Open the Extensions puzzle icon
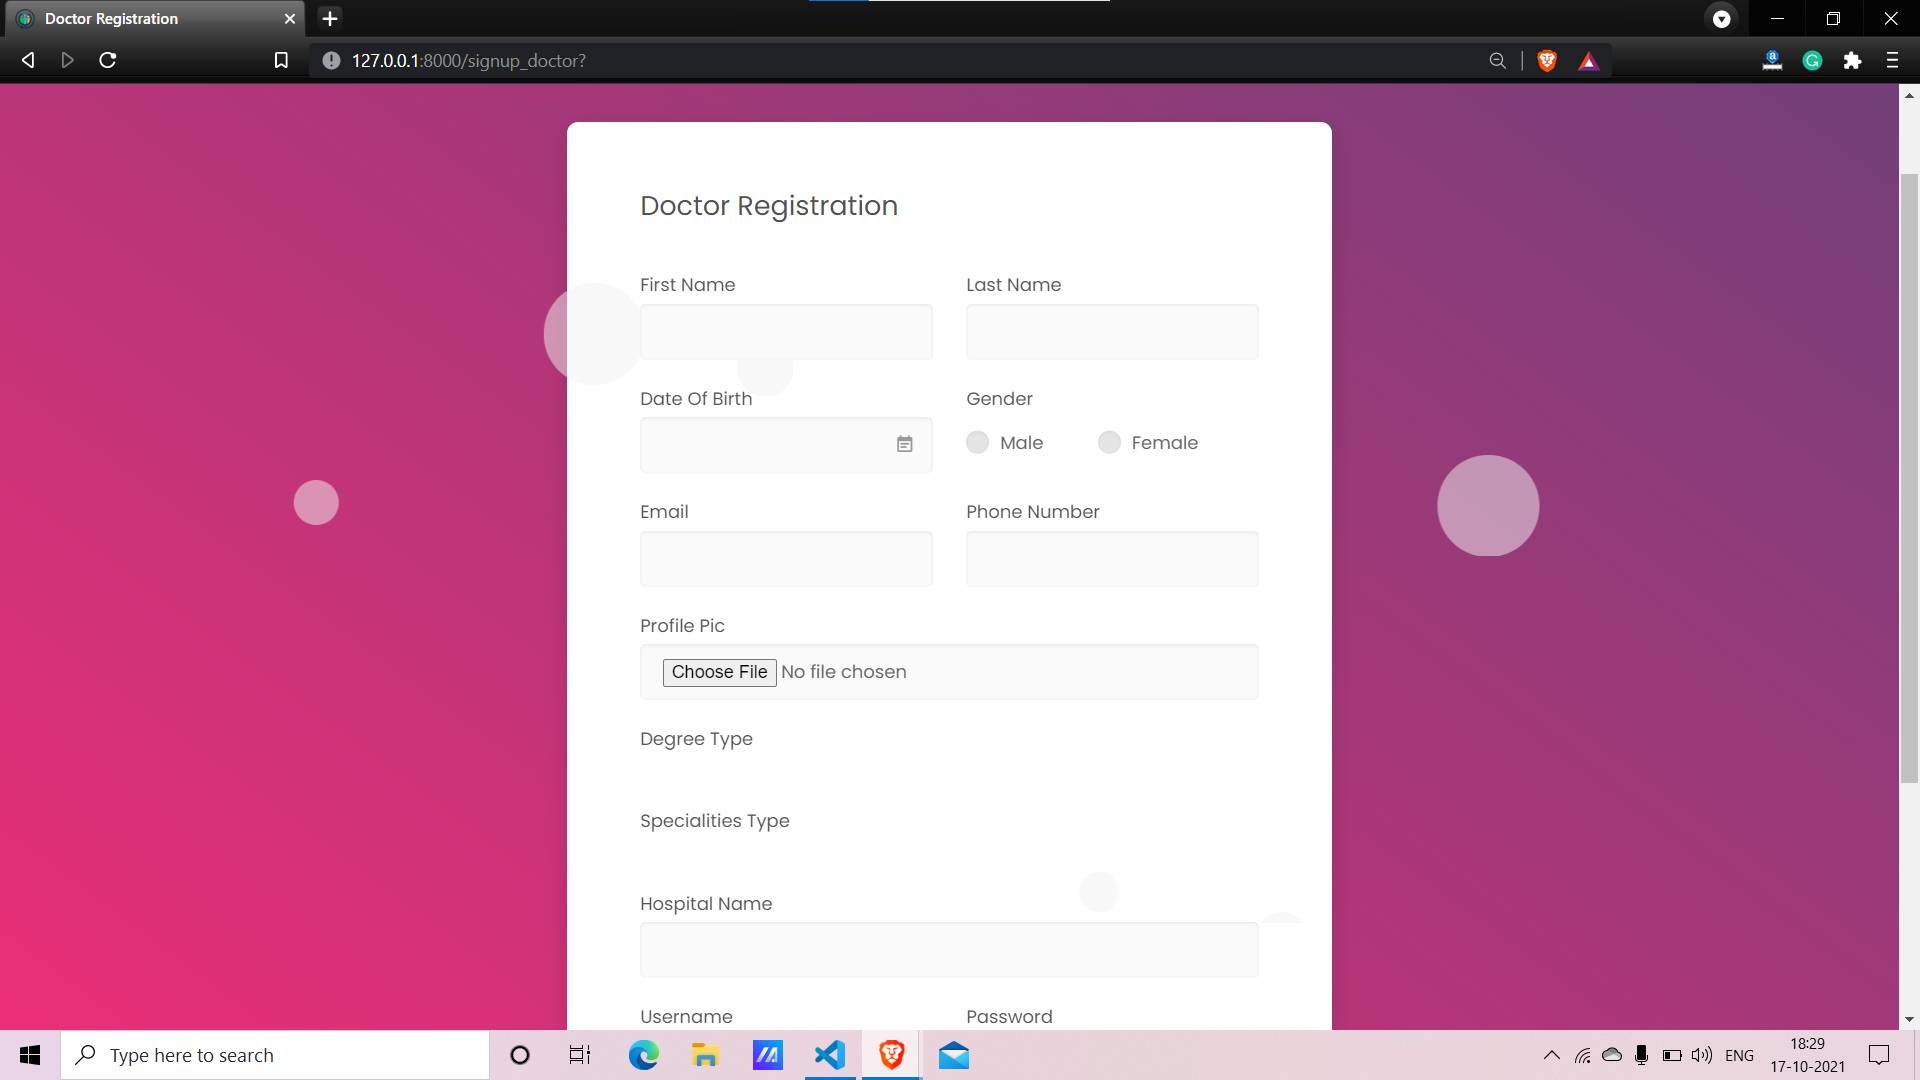Viewport: 1920px width, 1080px height. pyautogui.click(x=1852, y=61)
